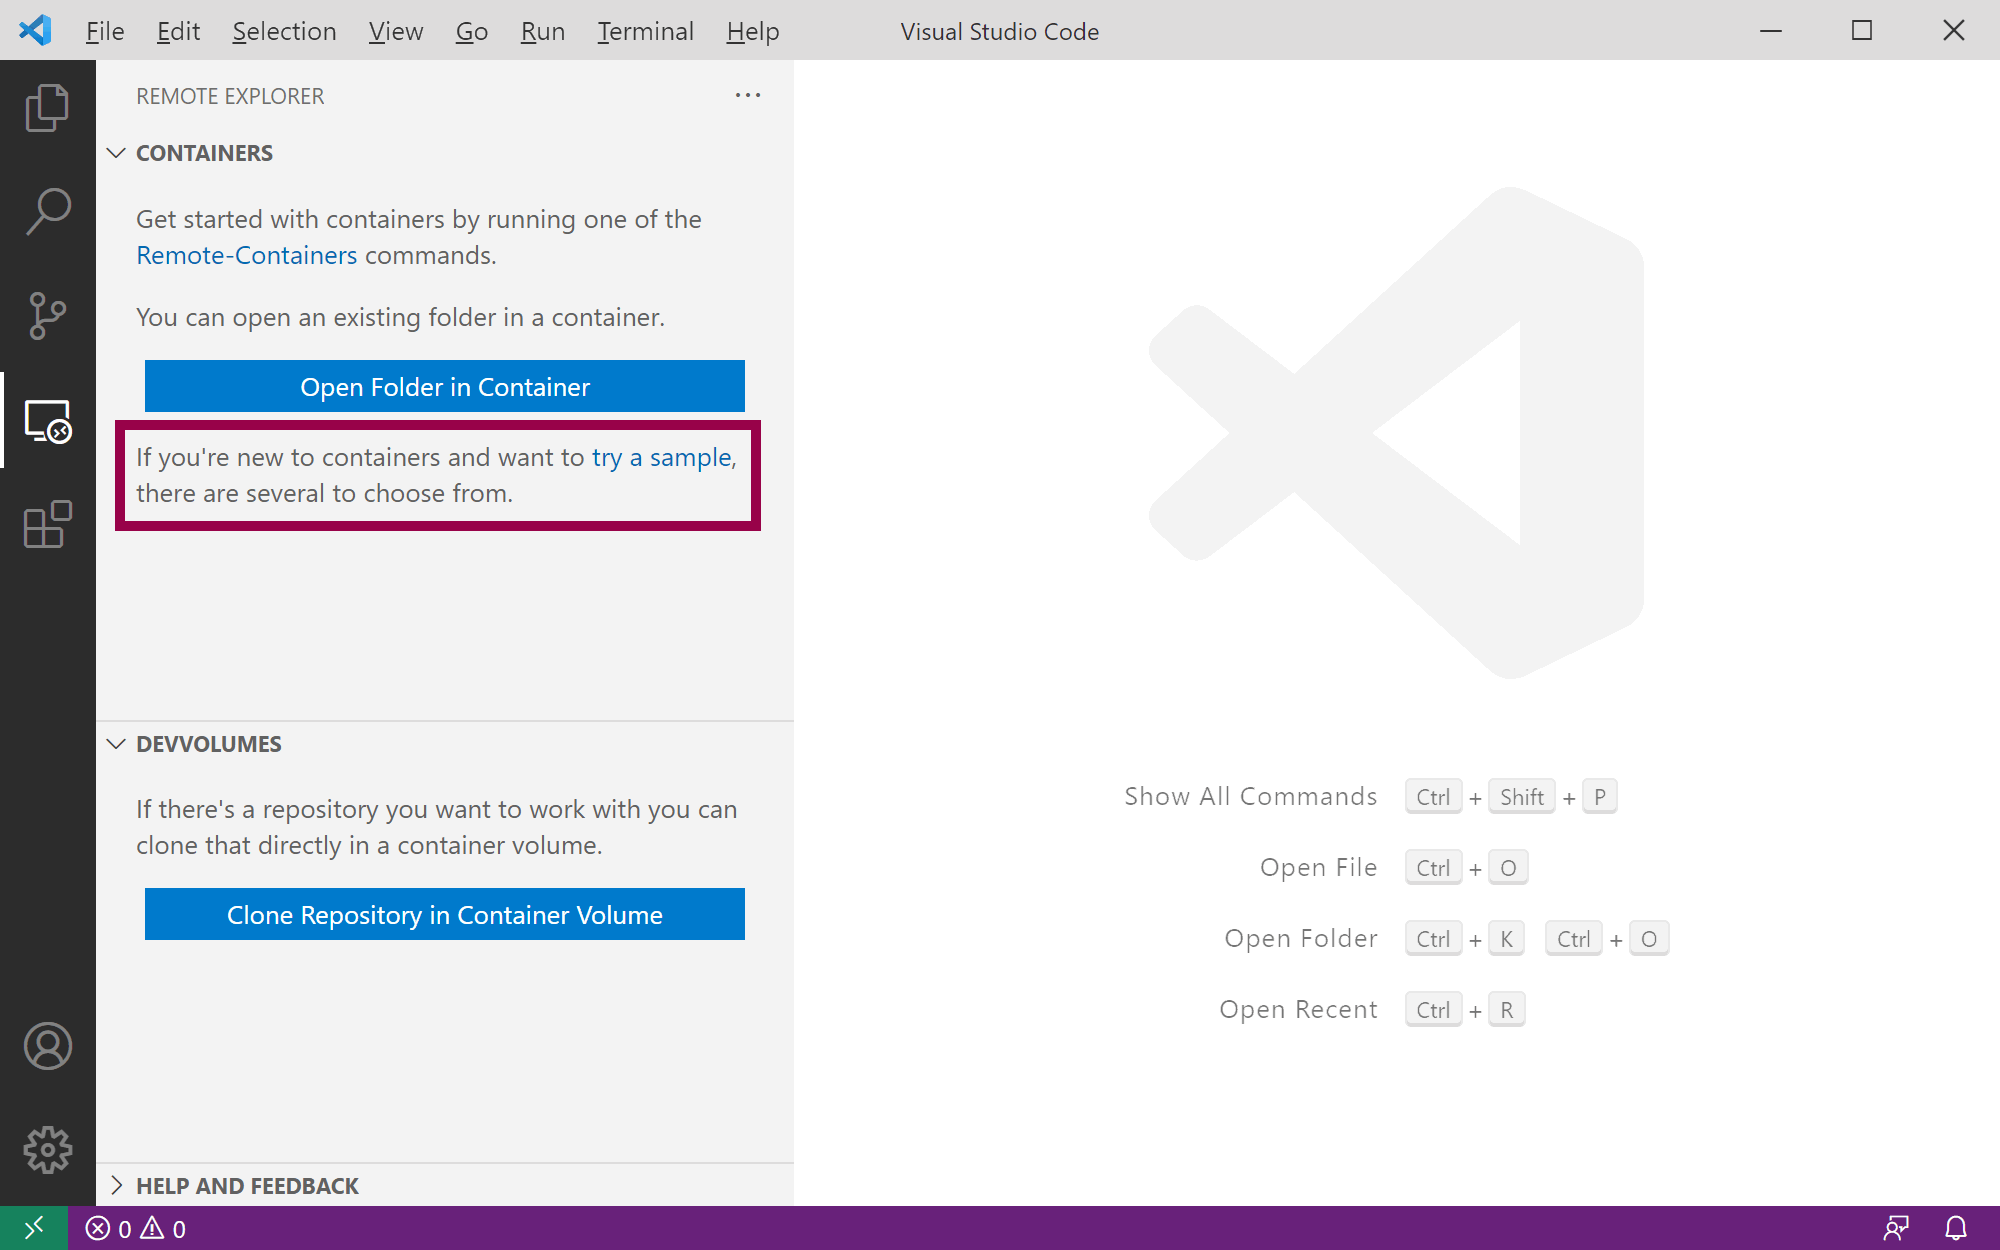Click Open Folder in Container button
Image resolution: width=2000 pixels, height=1250 pixels.
click(x=444, y=387)
